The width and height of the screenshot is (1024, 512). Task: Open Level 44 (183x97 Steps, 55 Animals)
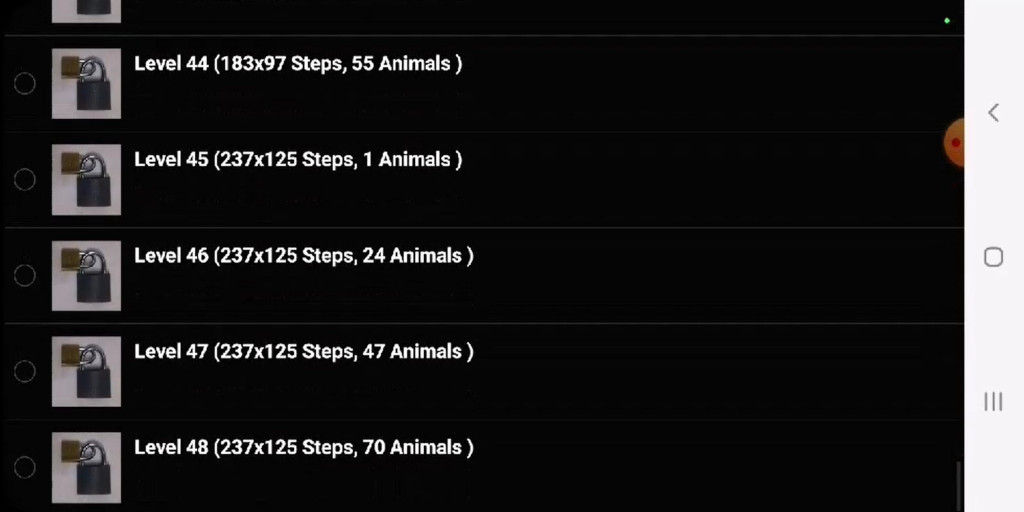tap(298, 64)
